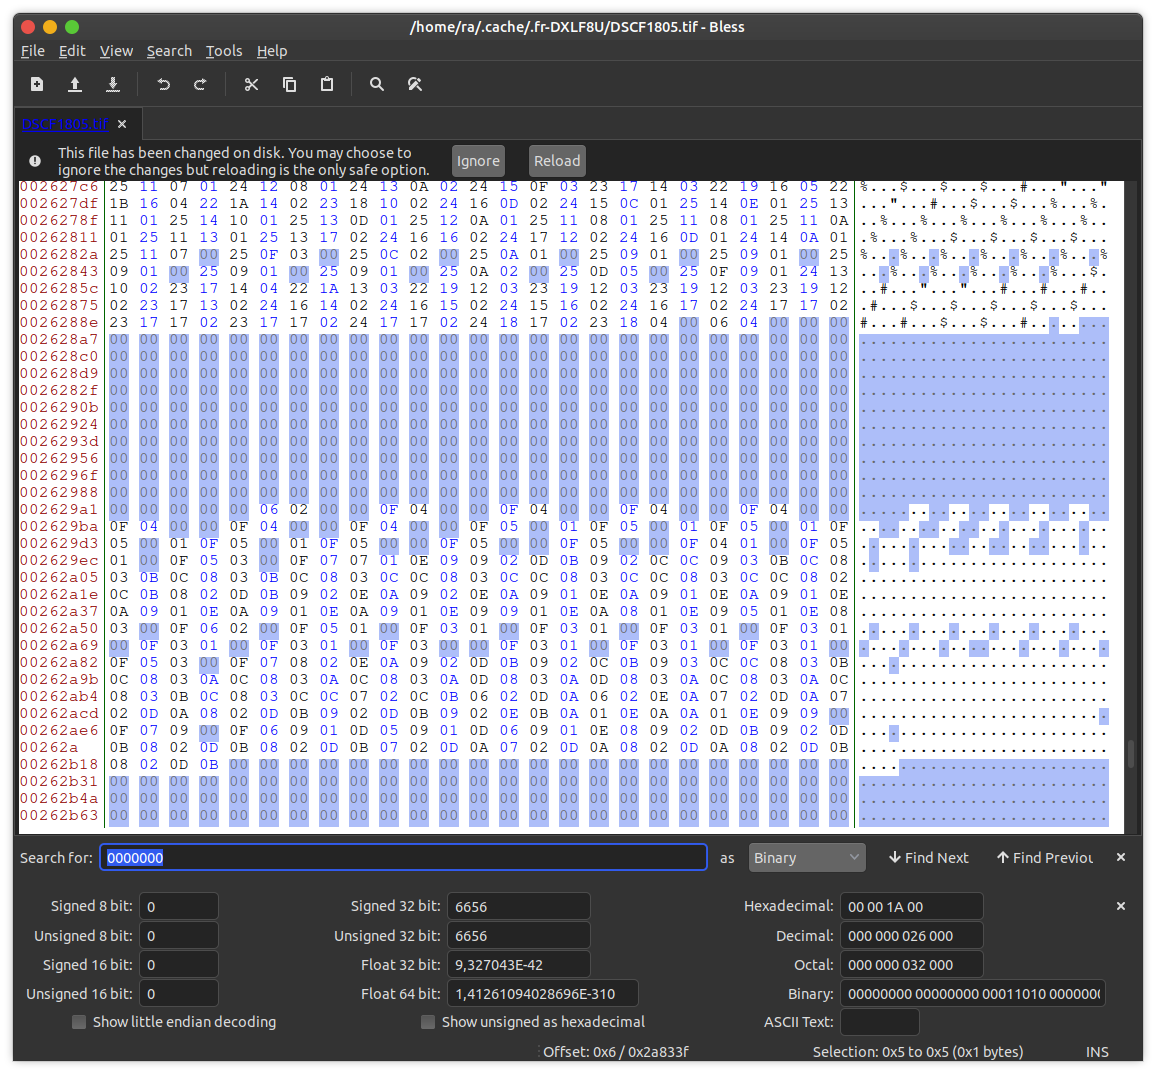The image size is (1156, 1074).
Task: Click the Open file upload-arrow icon
Action: coord(74,84)
